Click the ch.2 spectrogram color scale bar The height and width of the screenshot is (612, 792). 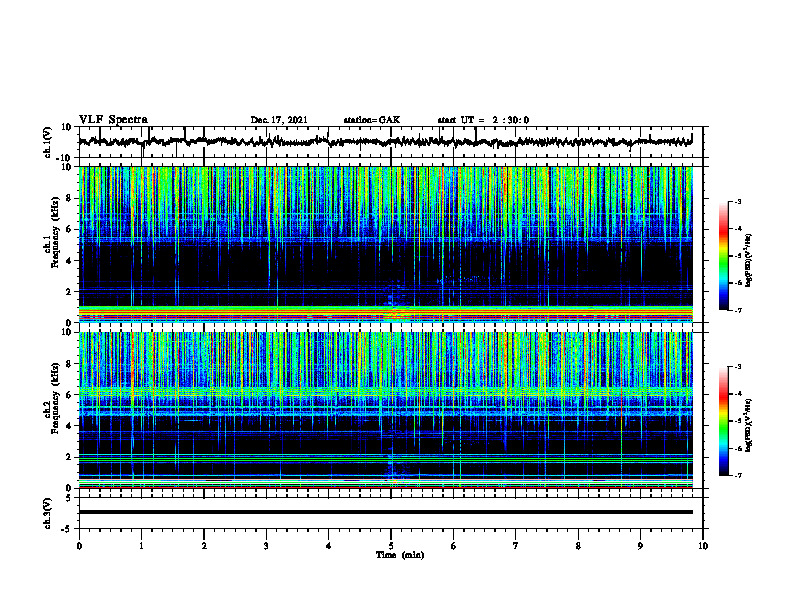pos(723,421)
